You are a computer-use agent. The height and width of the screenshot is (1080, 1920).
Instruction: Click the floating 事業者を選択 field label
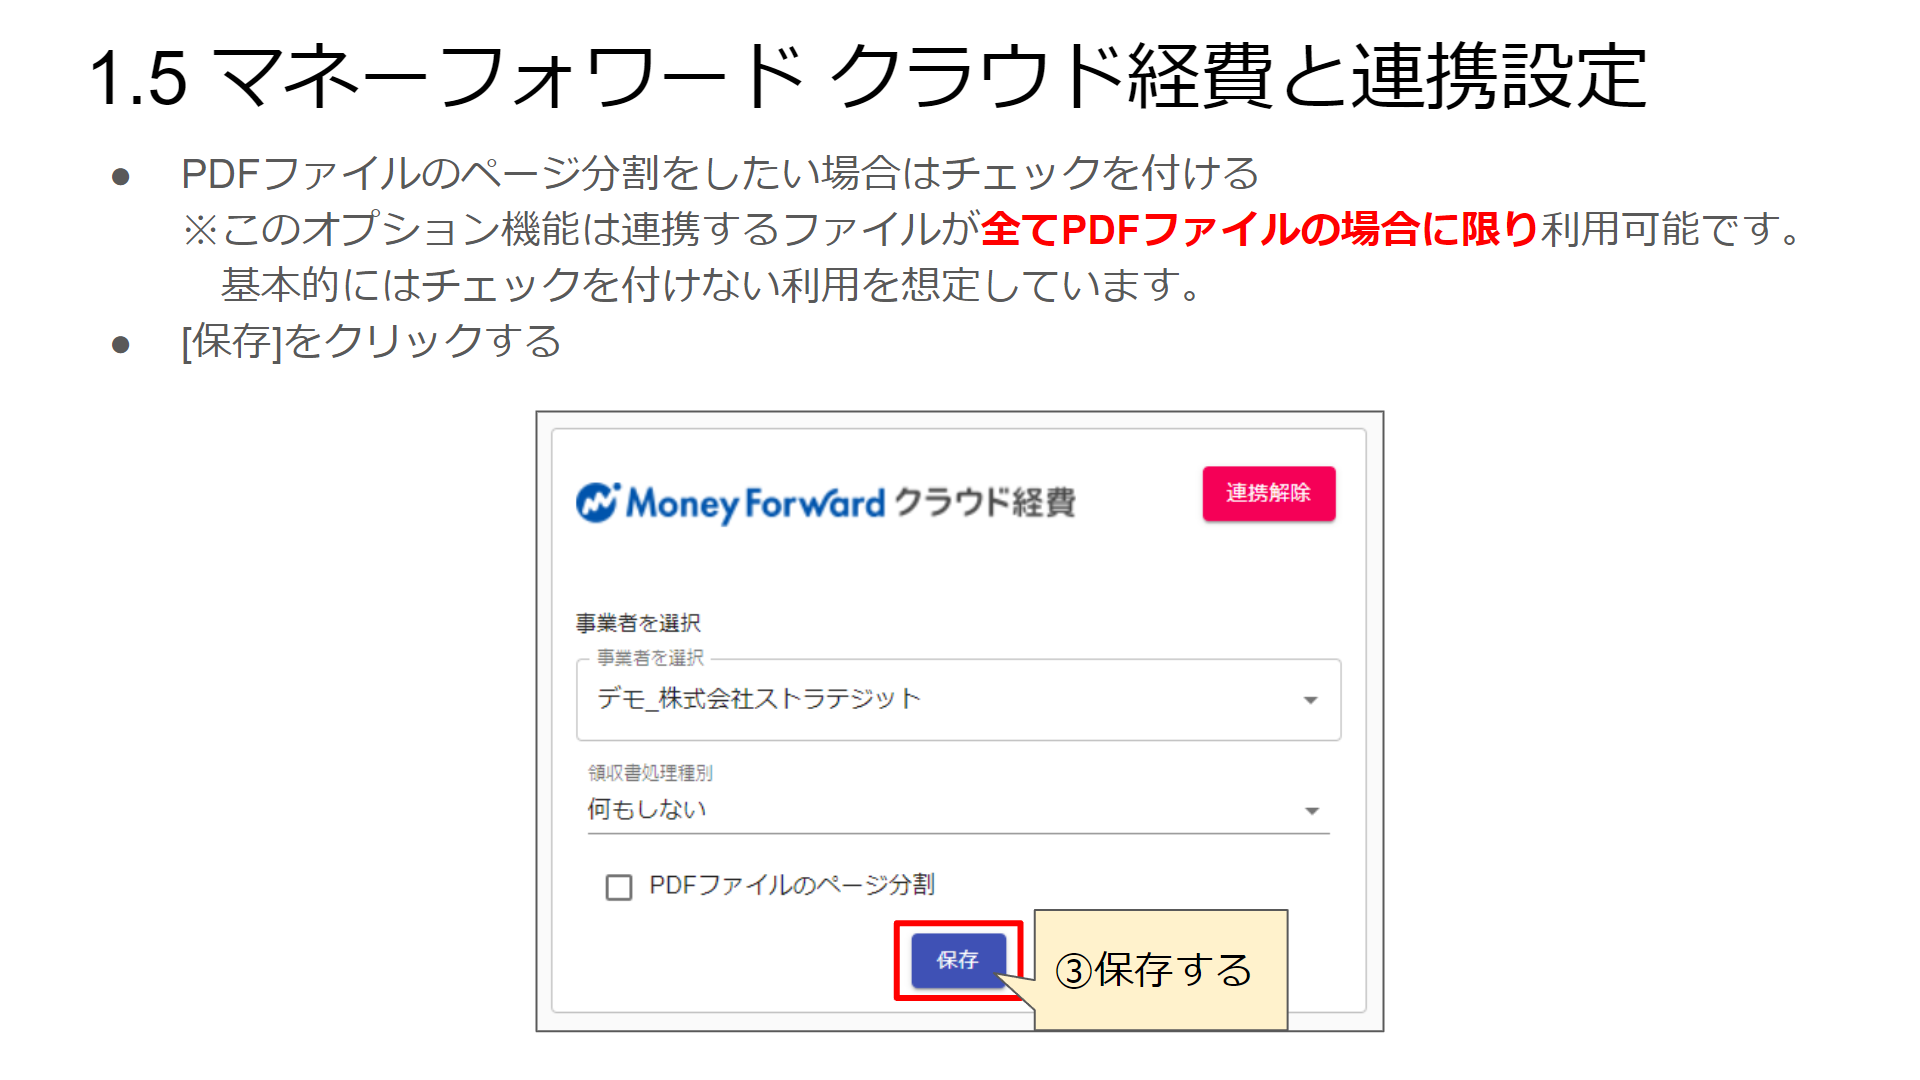[x=650, y=658]
